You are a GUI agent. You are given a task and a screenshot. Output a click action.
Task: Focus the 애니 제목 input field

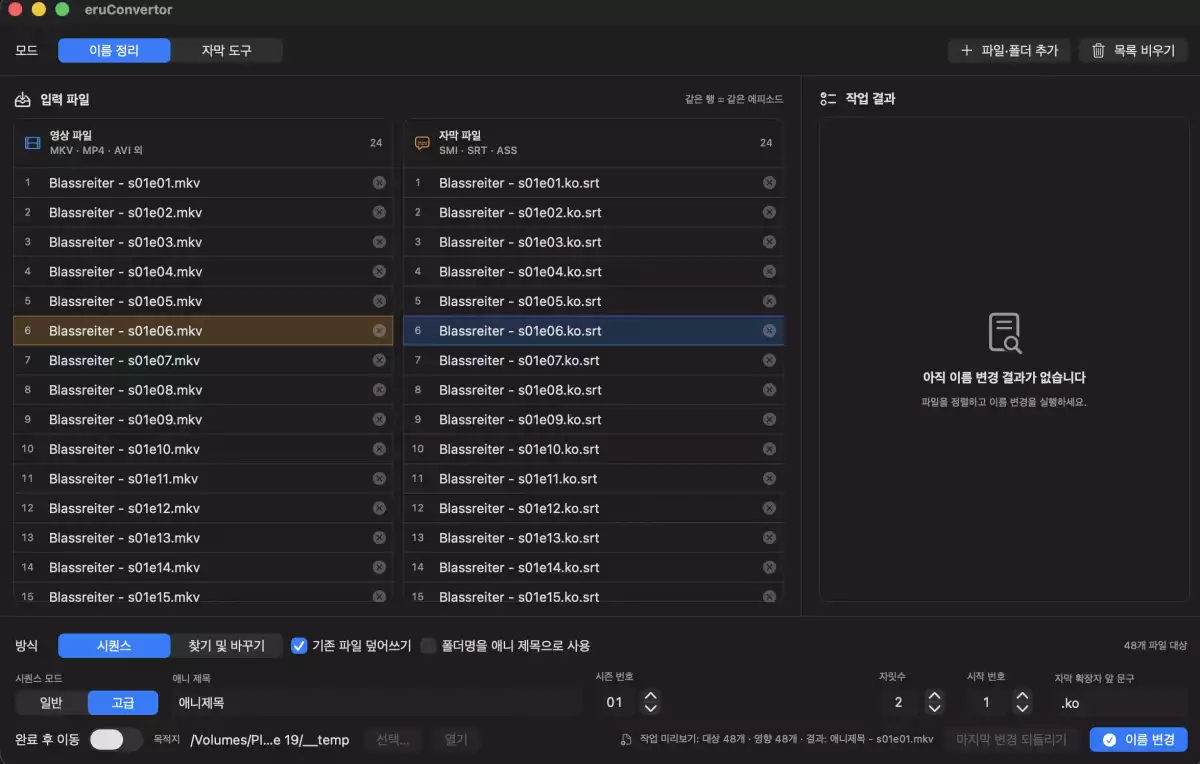(x=377, y=703)
